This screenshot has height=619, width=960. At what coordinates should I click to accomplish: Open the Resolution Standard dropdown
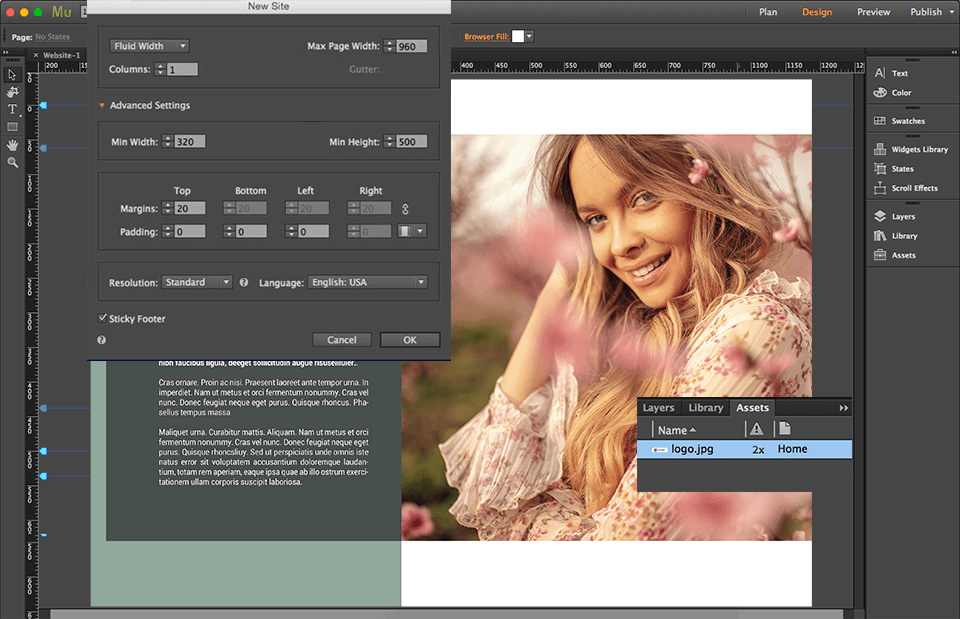pyautogui.click(x=197, y=283)
